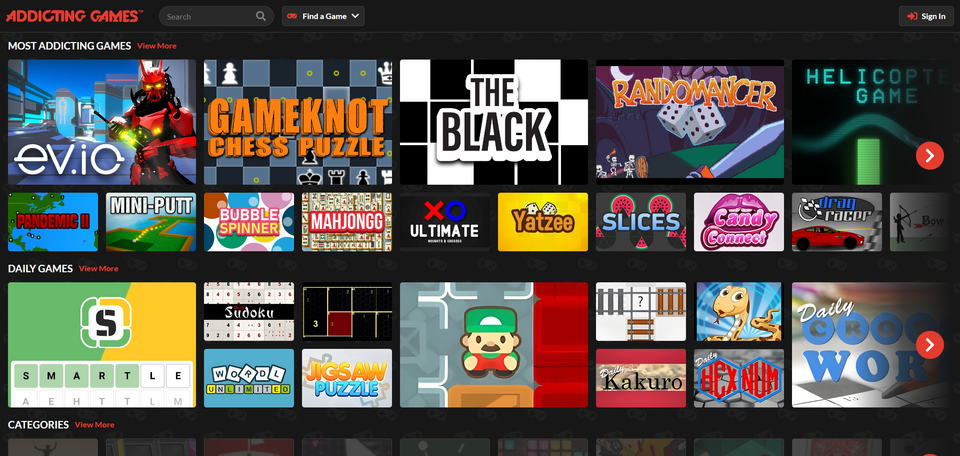Open the snake daily game tile
The height and width of the screenshot is (456, 960).
click(739, 312)
